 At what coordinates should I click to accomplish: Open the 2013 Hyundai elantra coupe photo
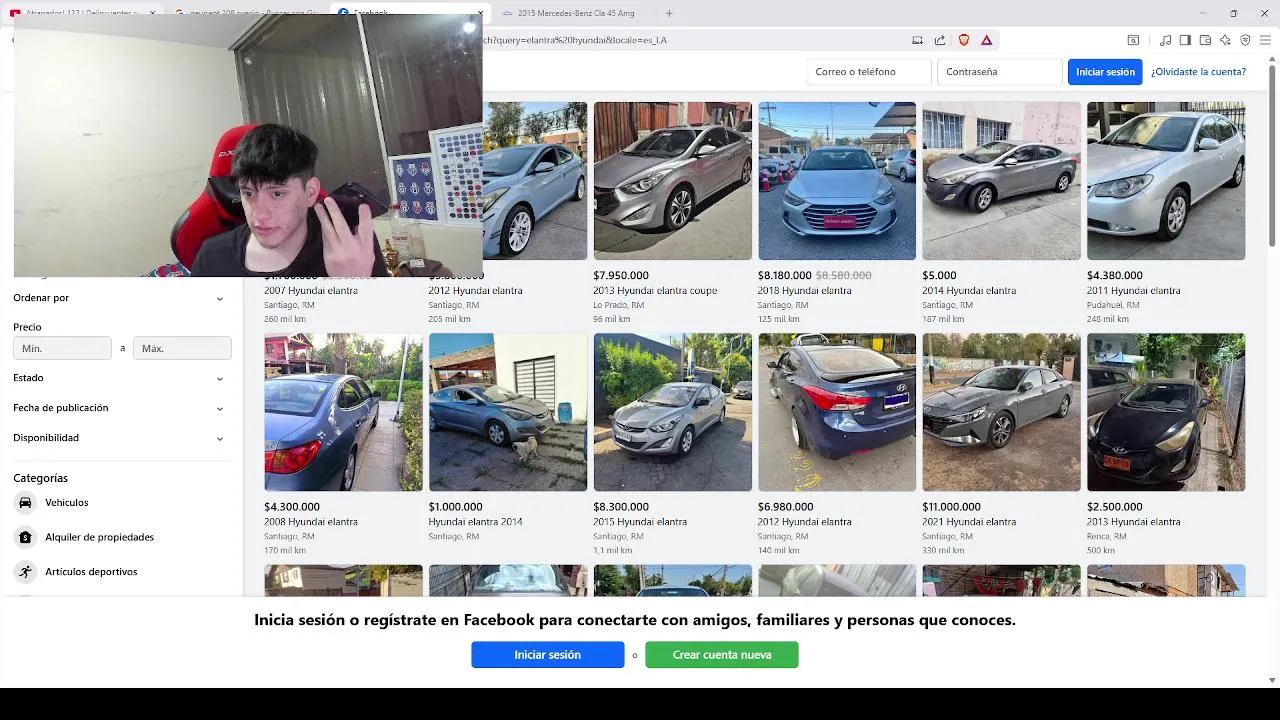click(x=673, y=181)
